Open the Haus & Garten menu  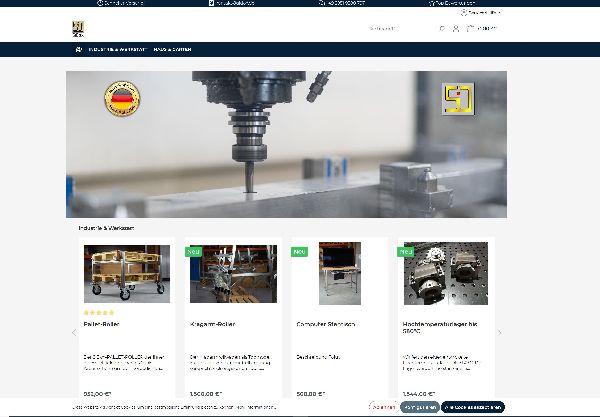[x=172, y=49]
